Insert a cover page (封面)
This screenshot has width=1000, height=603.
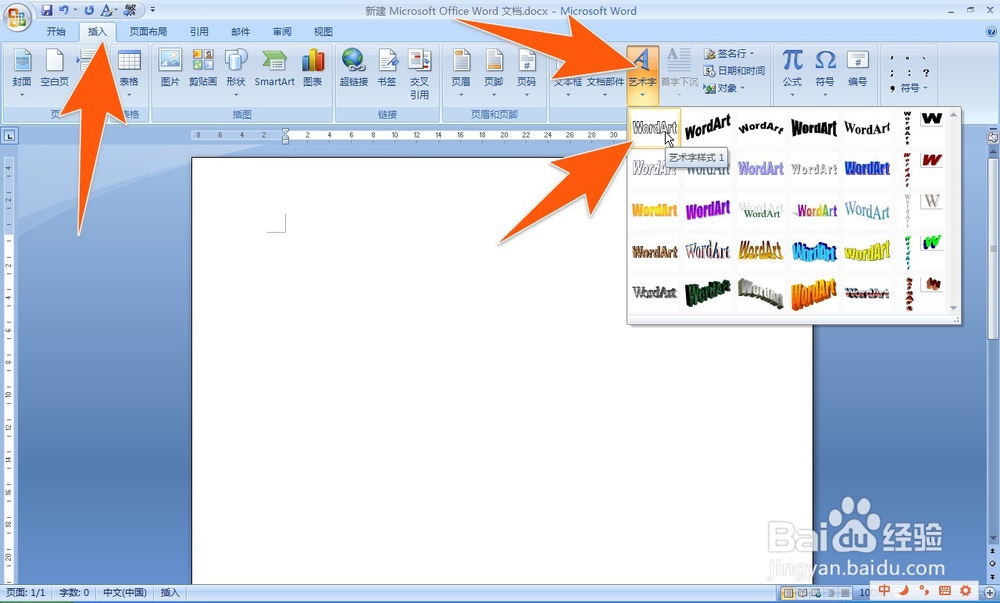pyautogui.click(x=22, y=72)
